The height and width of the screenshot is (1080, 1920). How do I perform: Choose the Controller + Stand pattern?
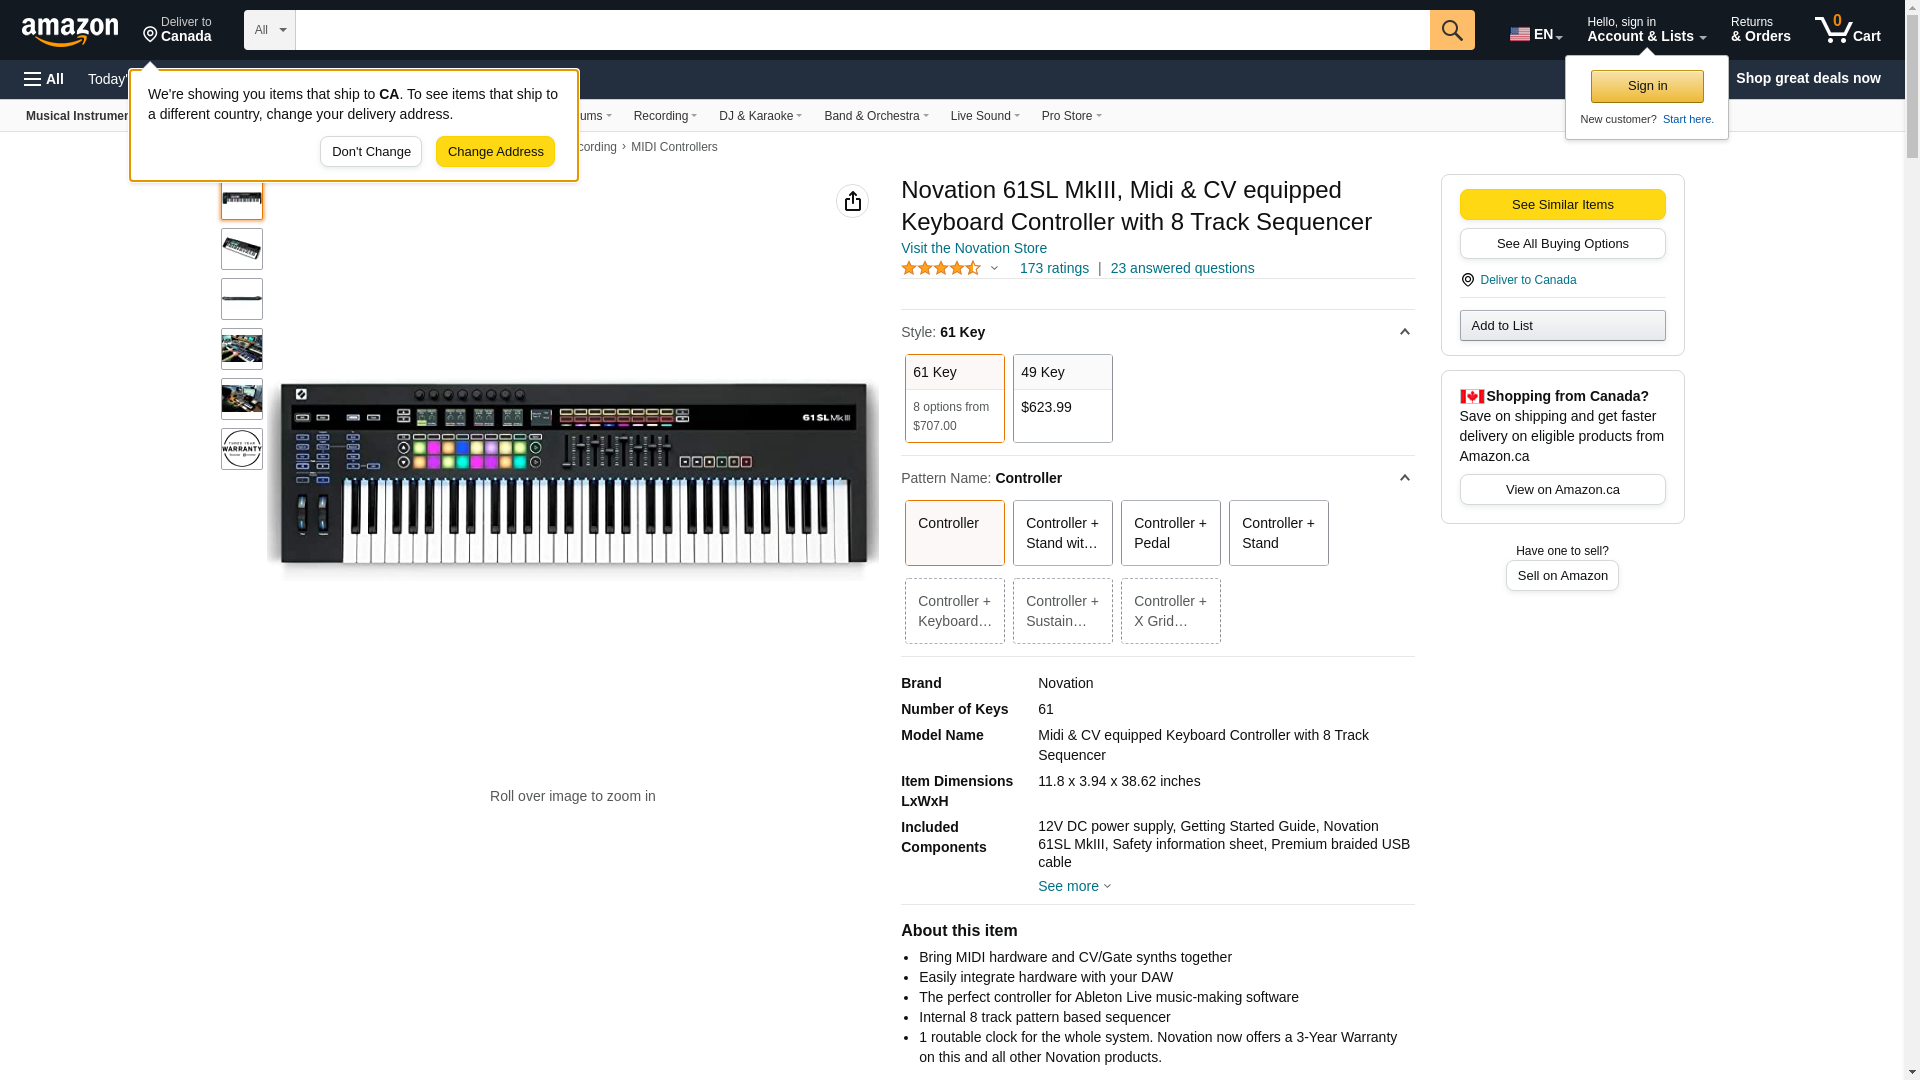click(x=1278, y=533)
